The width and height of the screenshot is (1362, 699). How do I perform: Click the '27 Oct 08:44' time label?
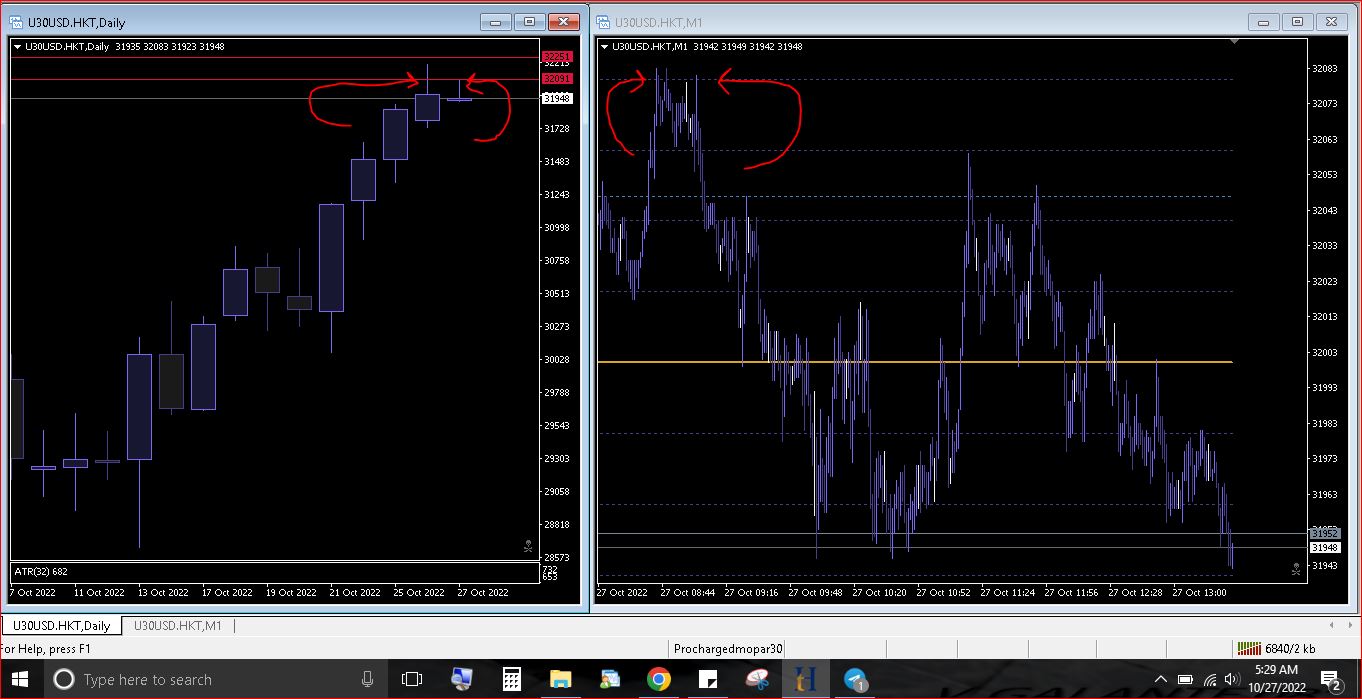tap(687, 592)
